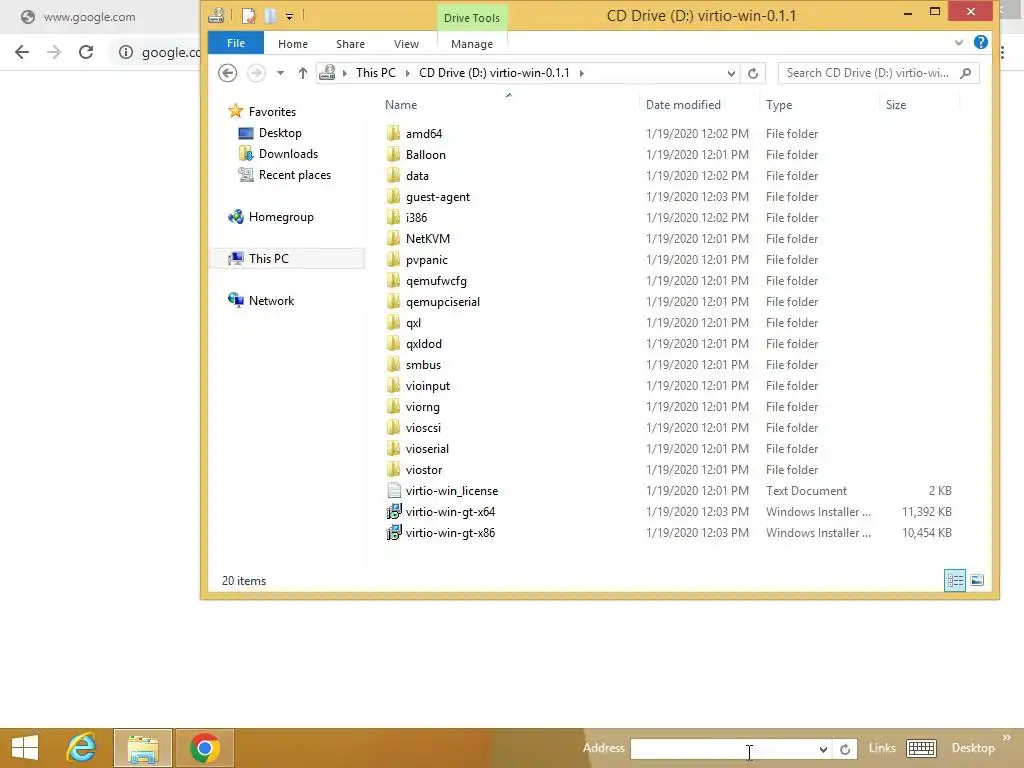Select the Balloon folder icon
The height and width of the screenshot is (768, 1024).
(393, 154)
